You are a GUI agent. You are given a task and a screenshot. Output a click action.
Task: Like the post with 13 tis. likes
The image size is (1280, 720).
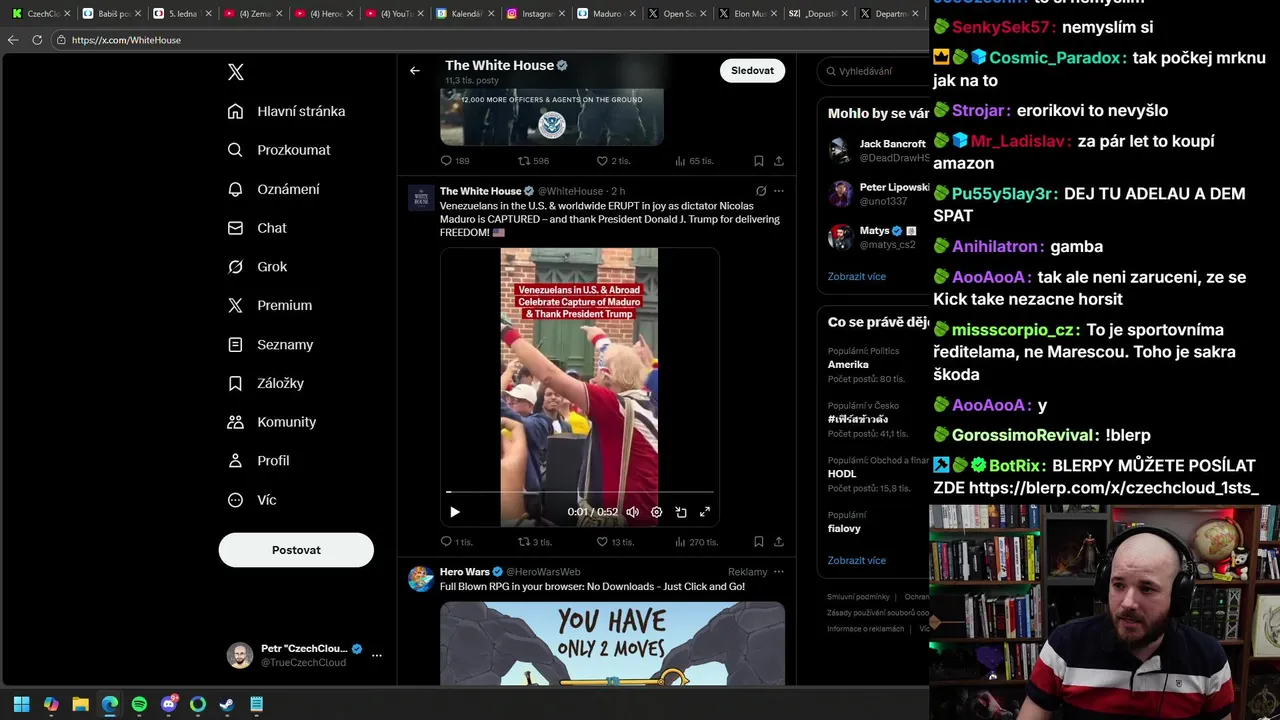(615, 542)
